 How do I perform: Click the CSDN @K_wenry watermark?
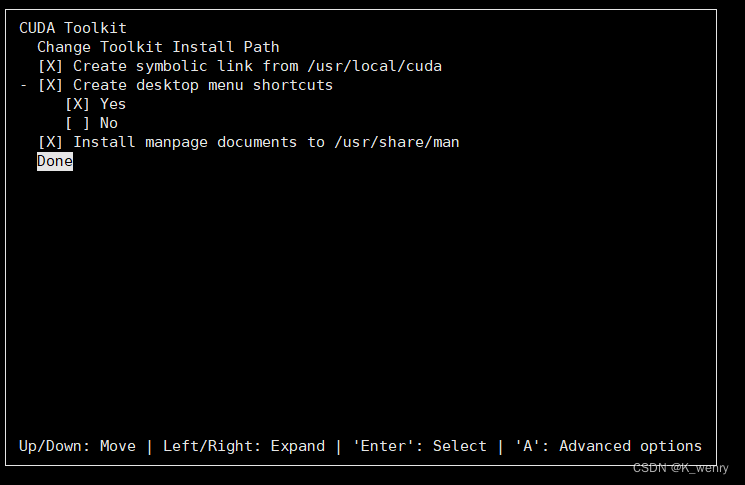[x=681, y=467]
